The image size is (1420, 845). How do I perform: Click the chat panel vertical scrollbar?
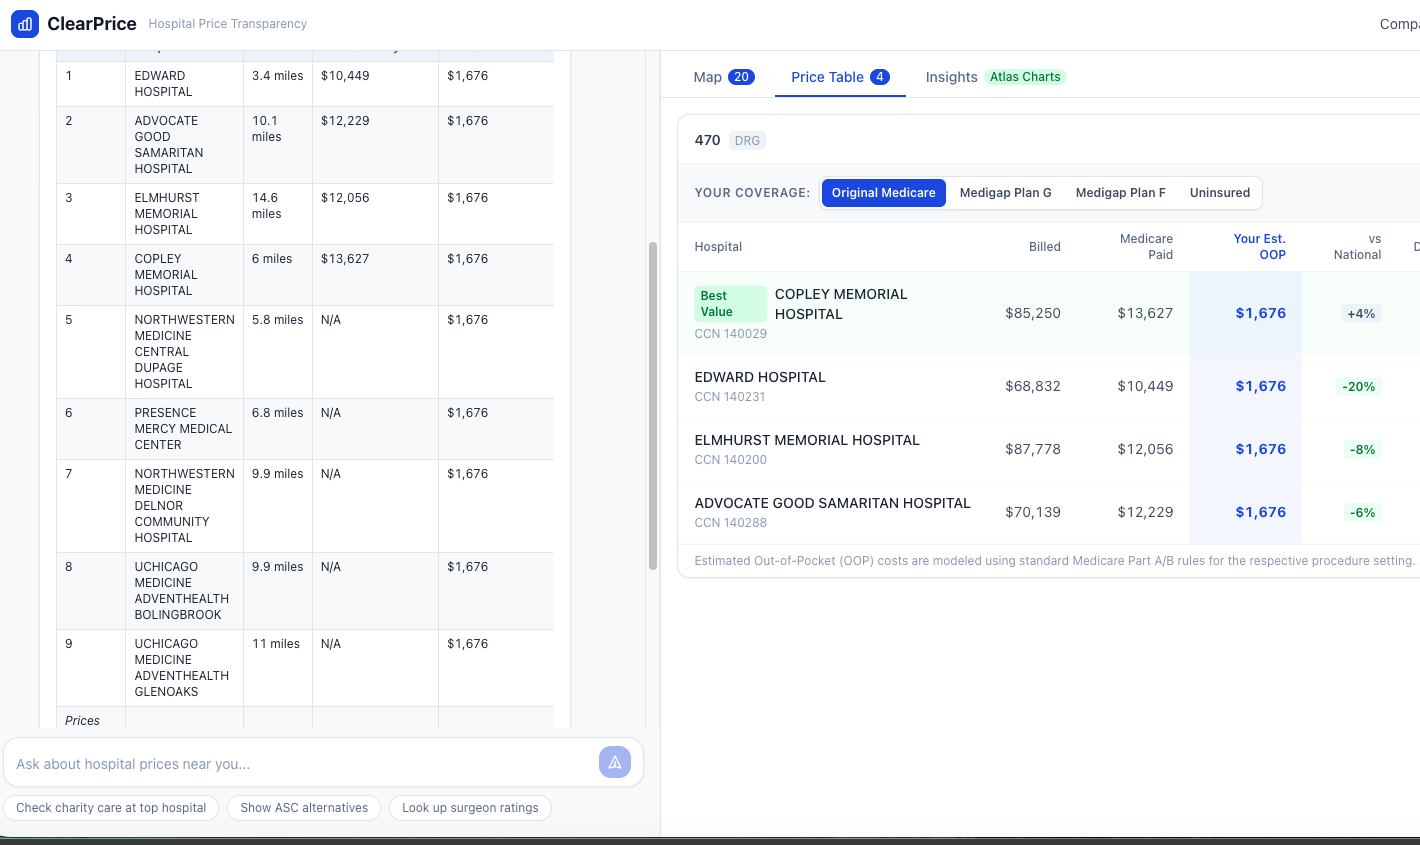(x=653, y=406)
